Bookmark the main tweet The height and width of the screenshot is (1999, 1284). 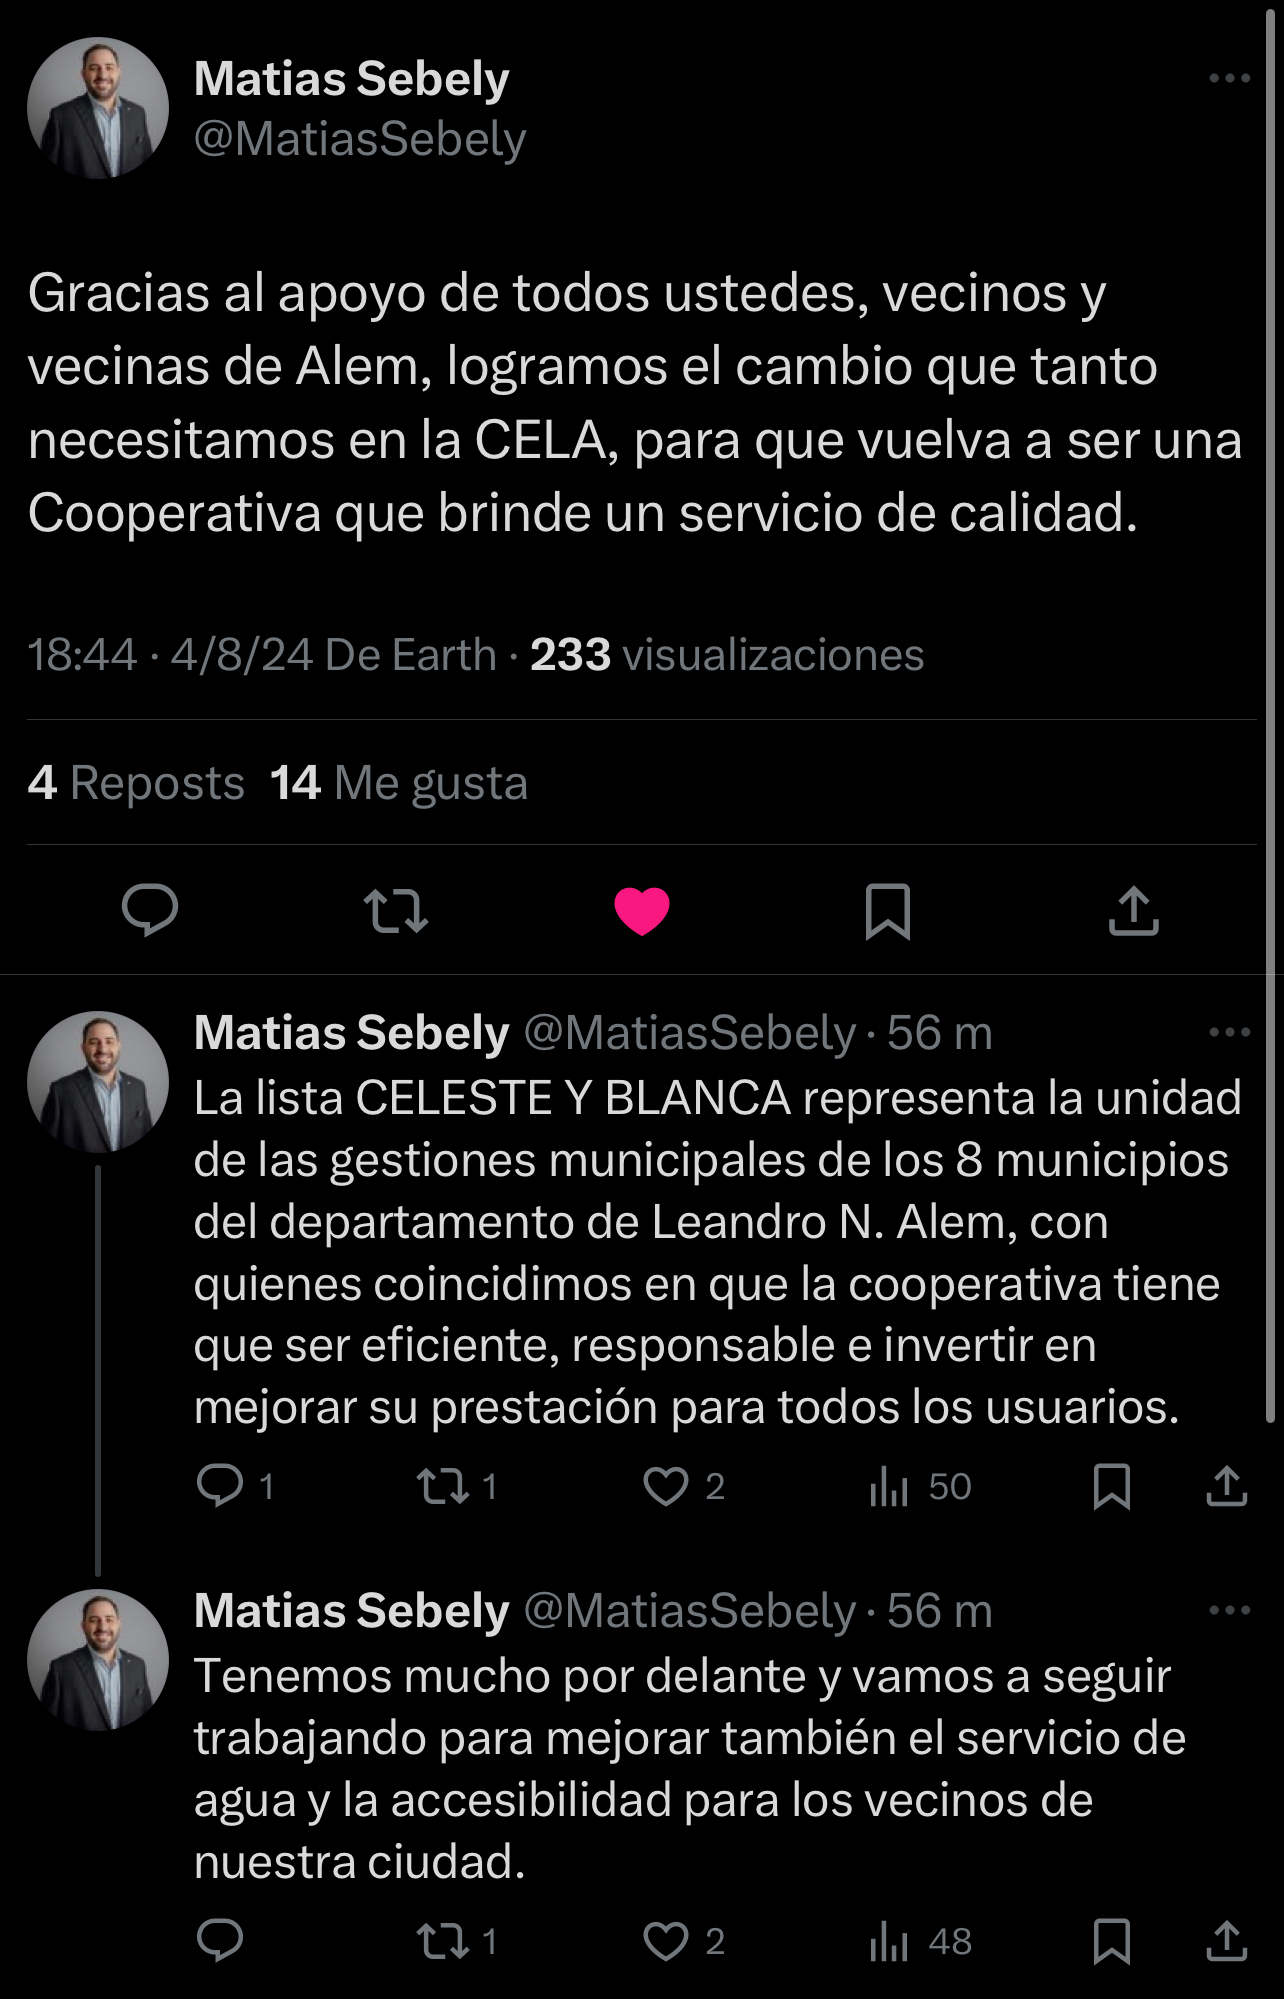click(x=888, y=910)
